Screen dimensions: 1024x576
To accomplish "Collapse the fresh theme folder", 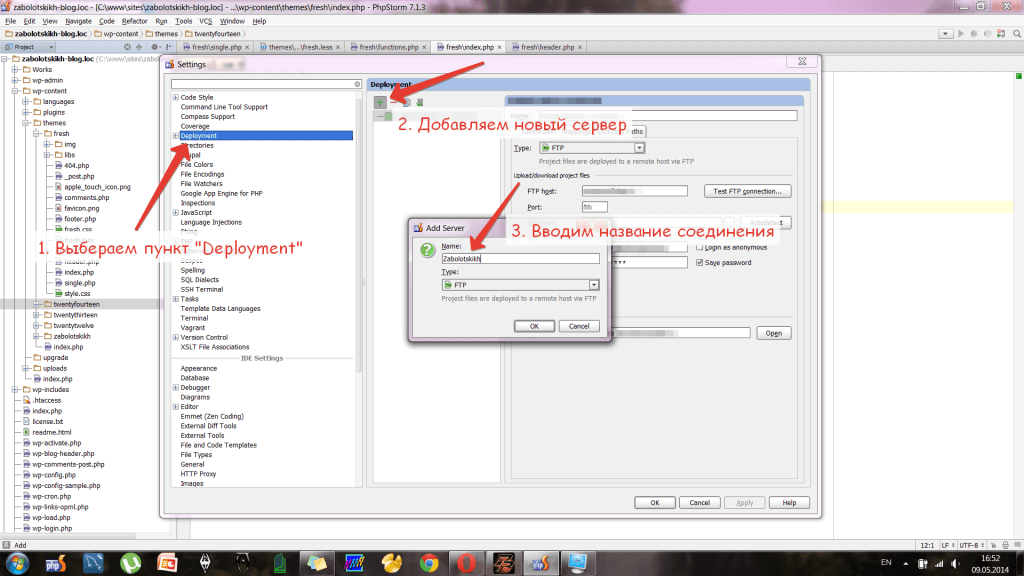I will tap(37, 134).
